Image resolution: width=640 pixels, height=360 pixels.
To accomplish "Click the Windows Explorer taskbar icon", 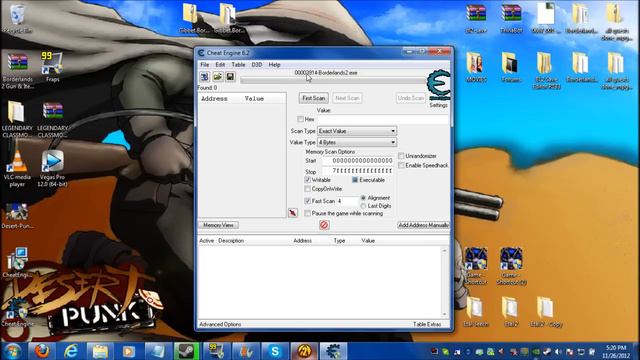I will tap(100, 351).
